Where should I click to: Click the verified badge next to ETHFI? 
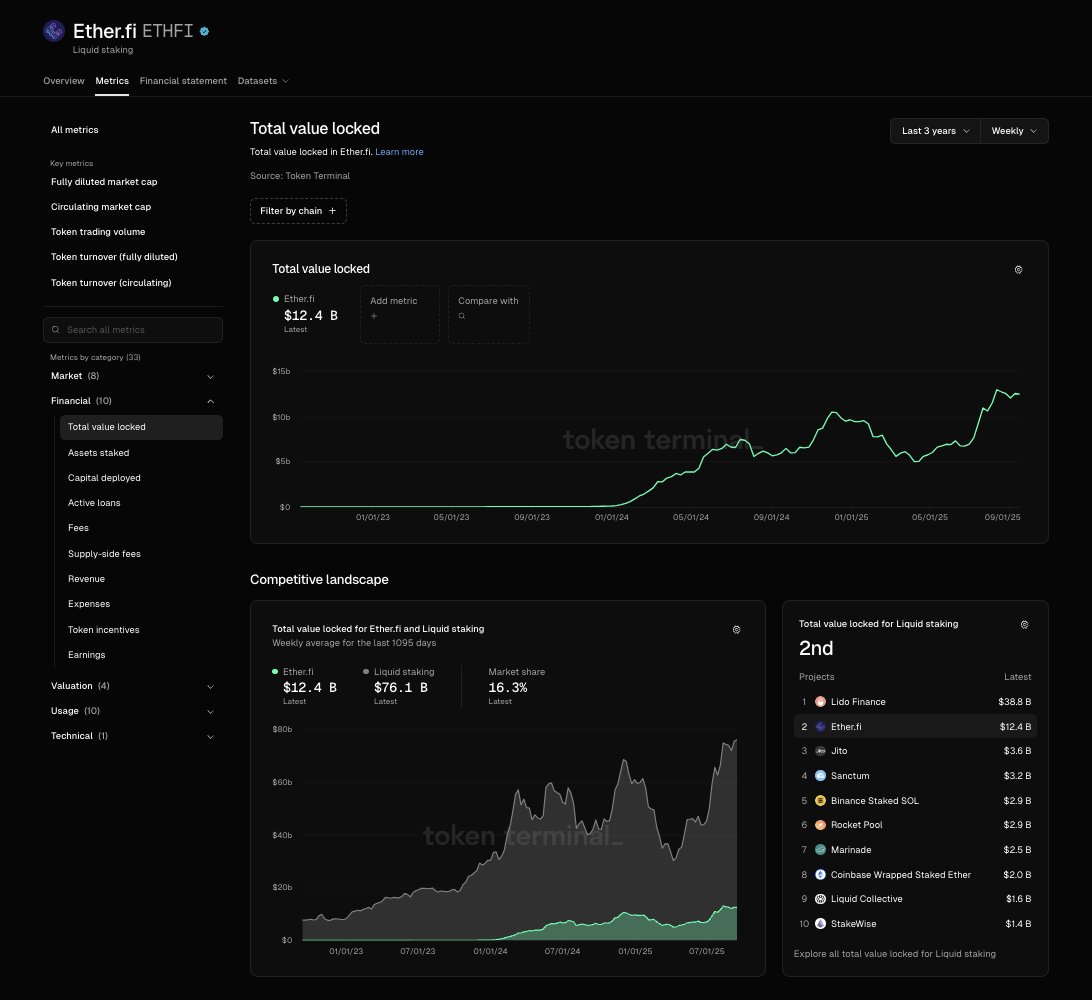pos(204,31)
